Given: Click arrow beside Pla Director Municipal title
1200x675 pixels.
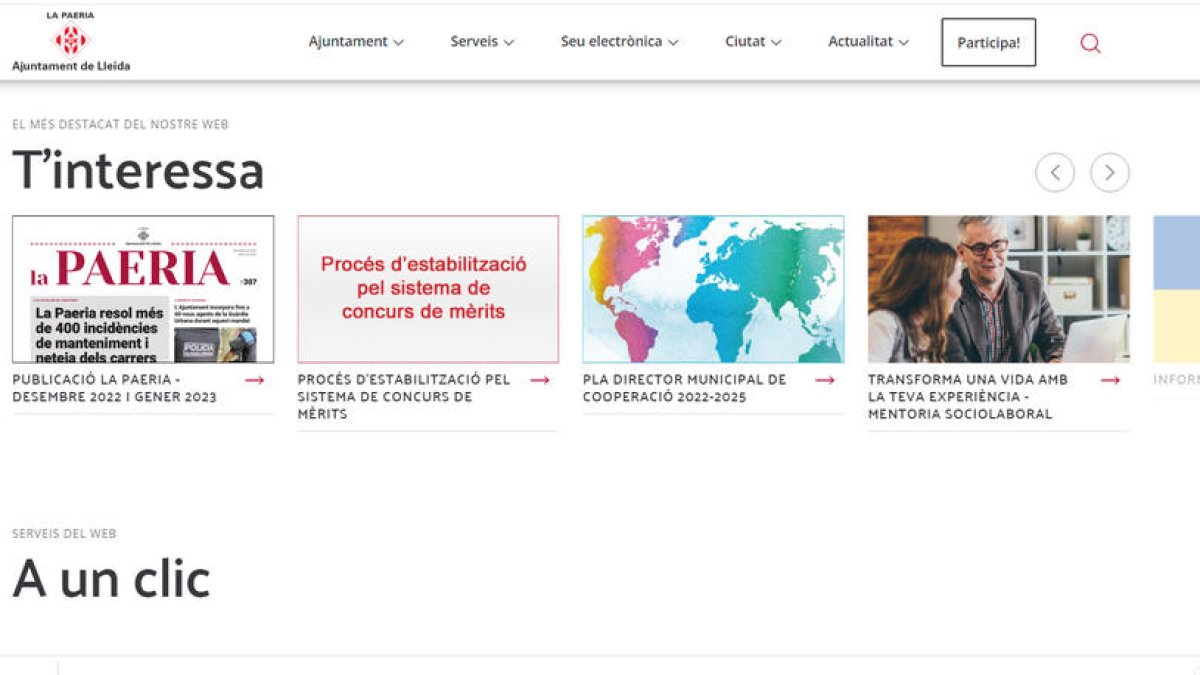Looking at the screenshot, I should (x=825, y=380).
